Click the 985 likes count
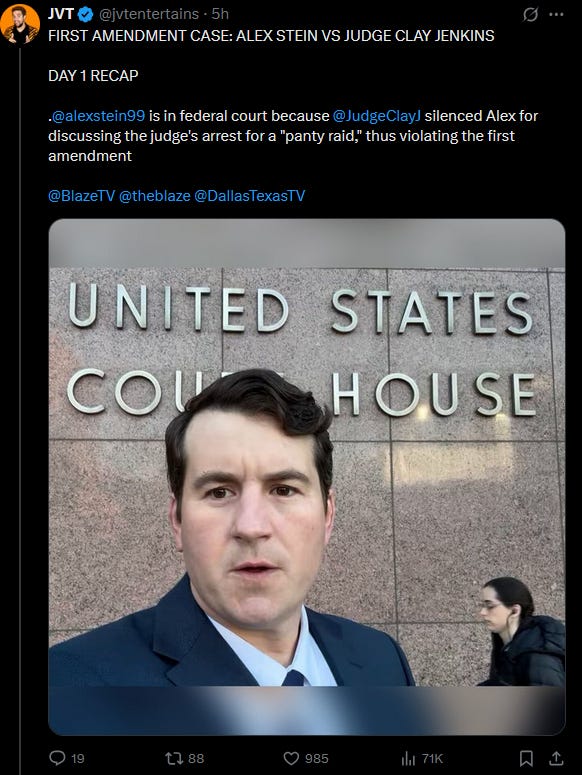This screenshot has width=582, height=775. (316, 758)
